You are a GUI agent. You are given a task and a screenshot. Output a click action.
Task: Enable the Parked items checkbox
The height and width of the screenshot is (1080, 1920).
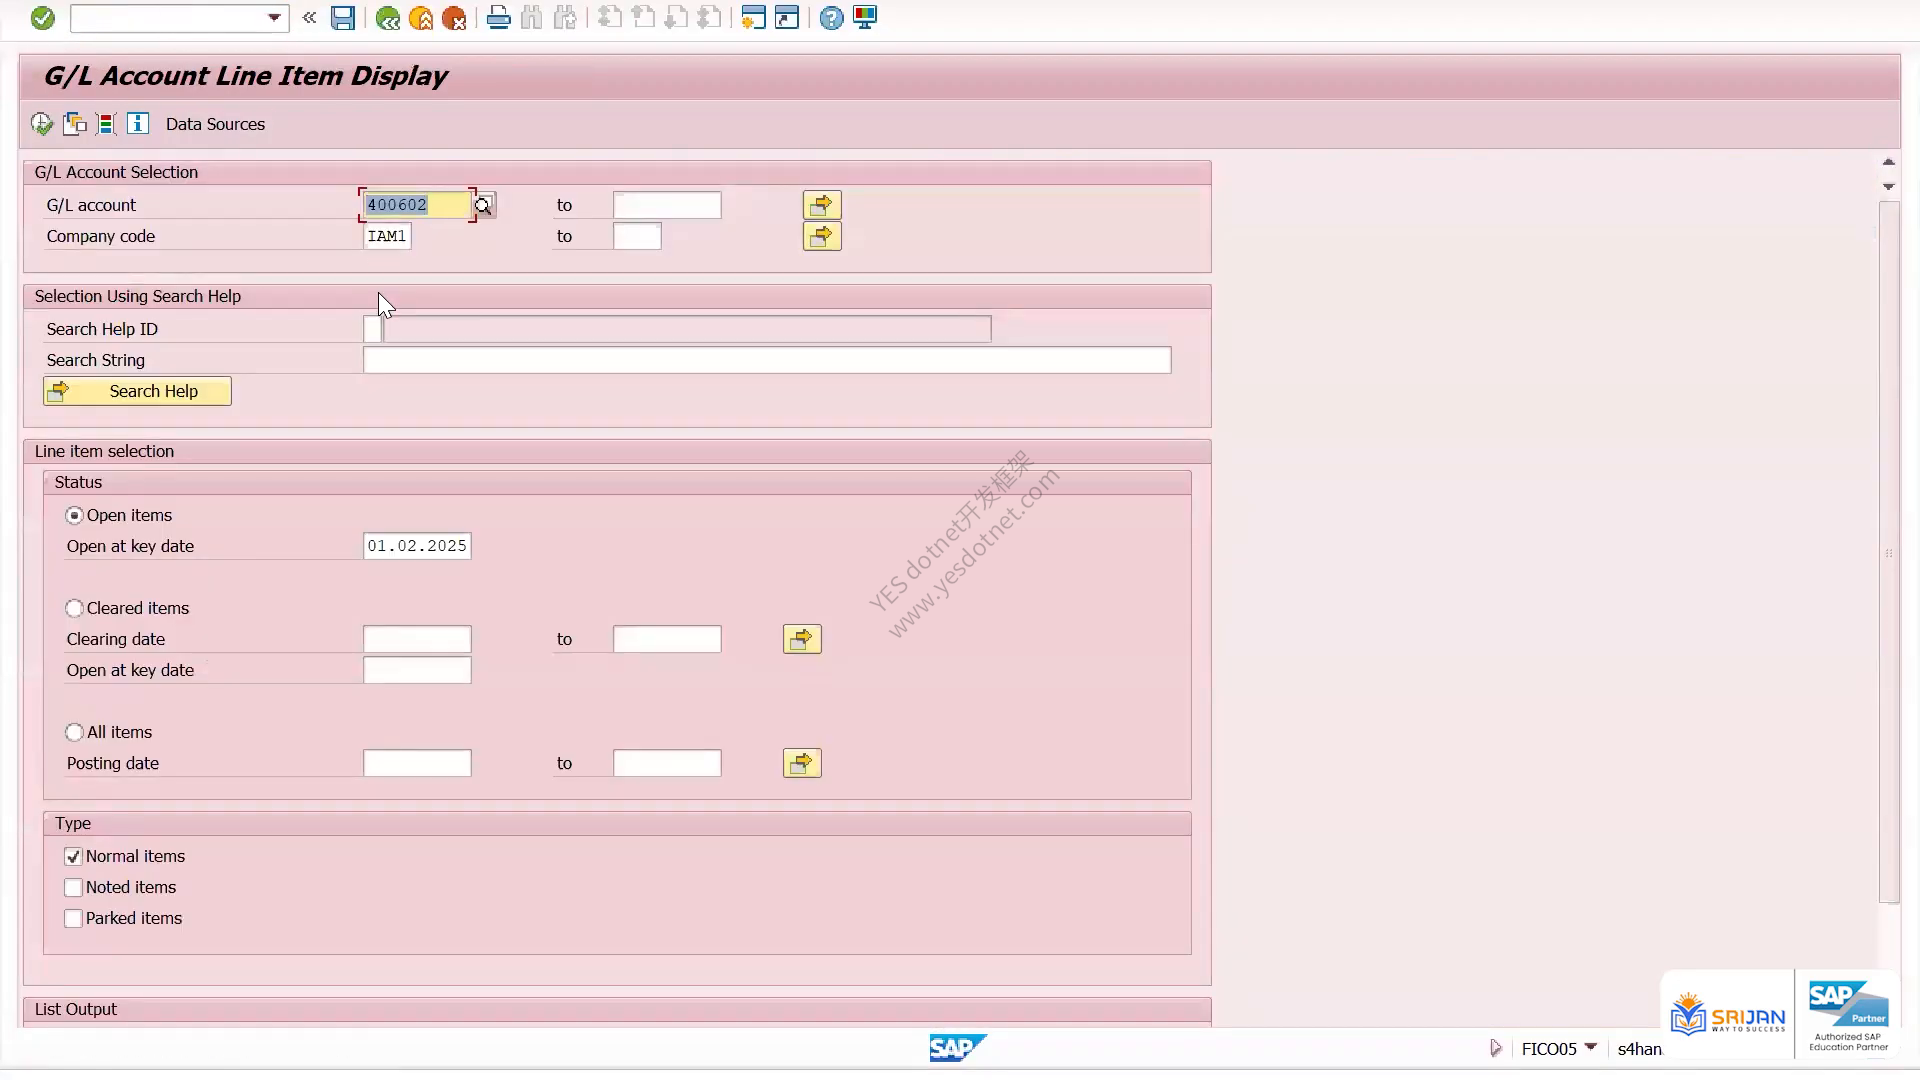73,918
